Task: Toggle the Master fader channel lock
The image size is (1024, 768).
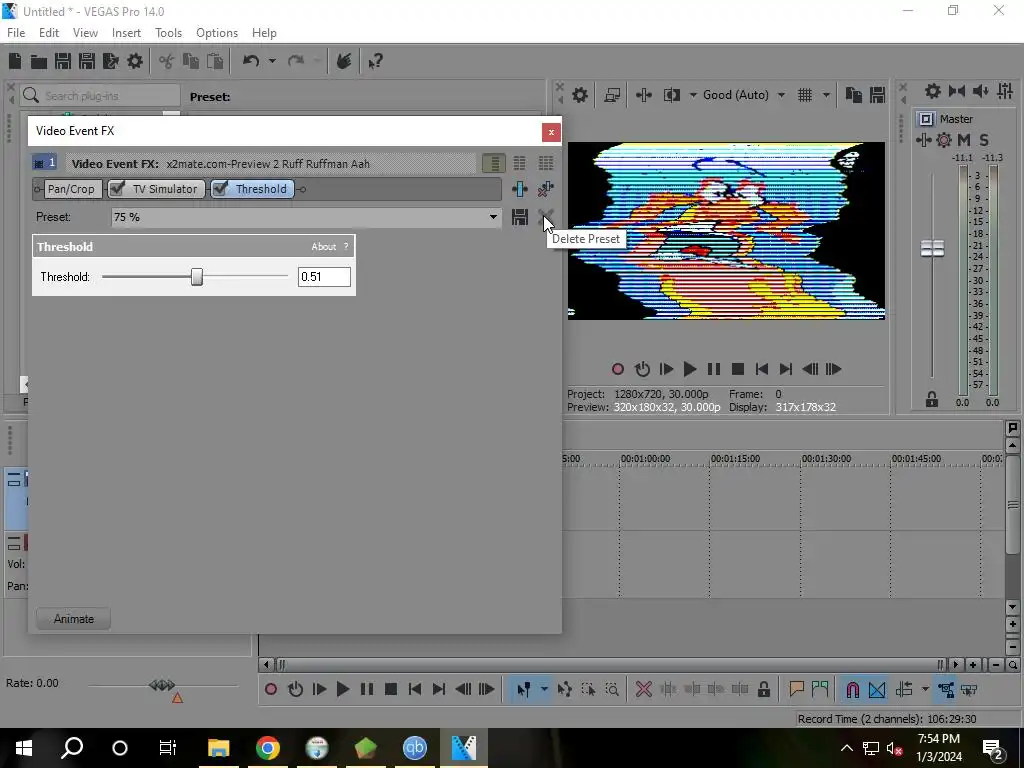Action: 932,399
